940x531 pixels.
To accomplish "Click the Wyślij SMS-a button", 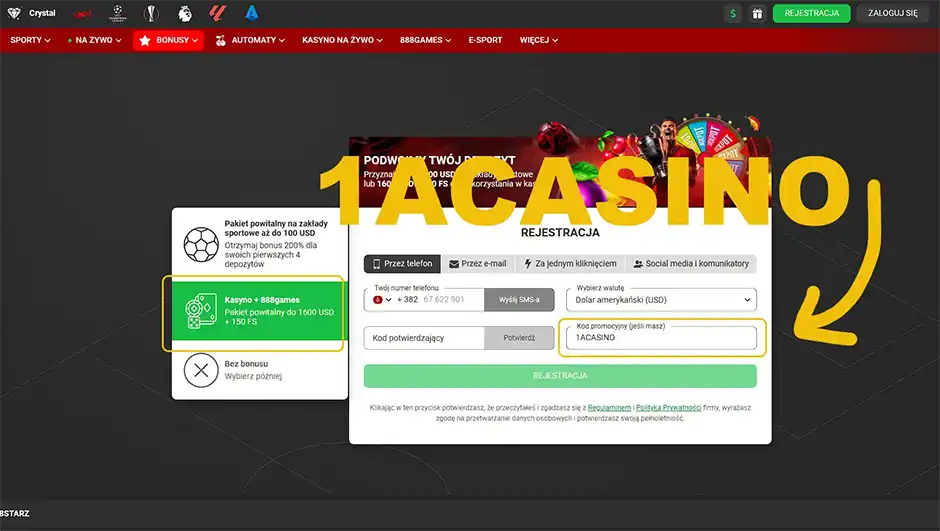I will pos(519,300).
